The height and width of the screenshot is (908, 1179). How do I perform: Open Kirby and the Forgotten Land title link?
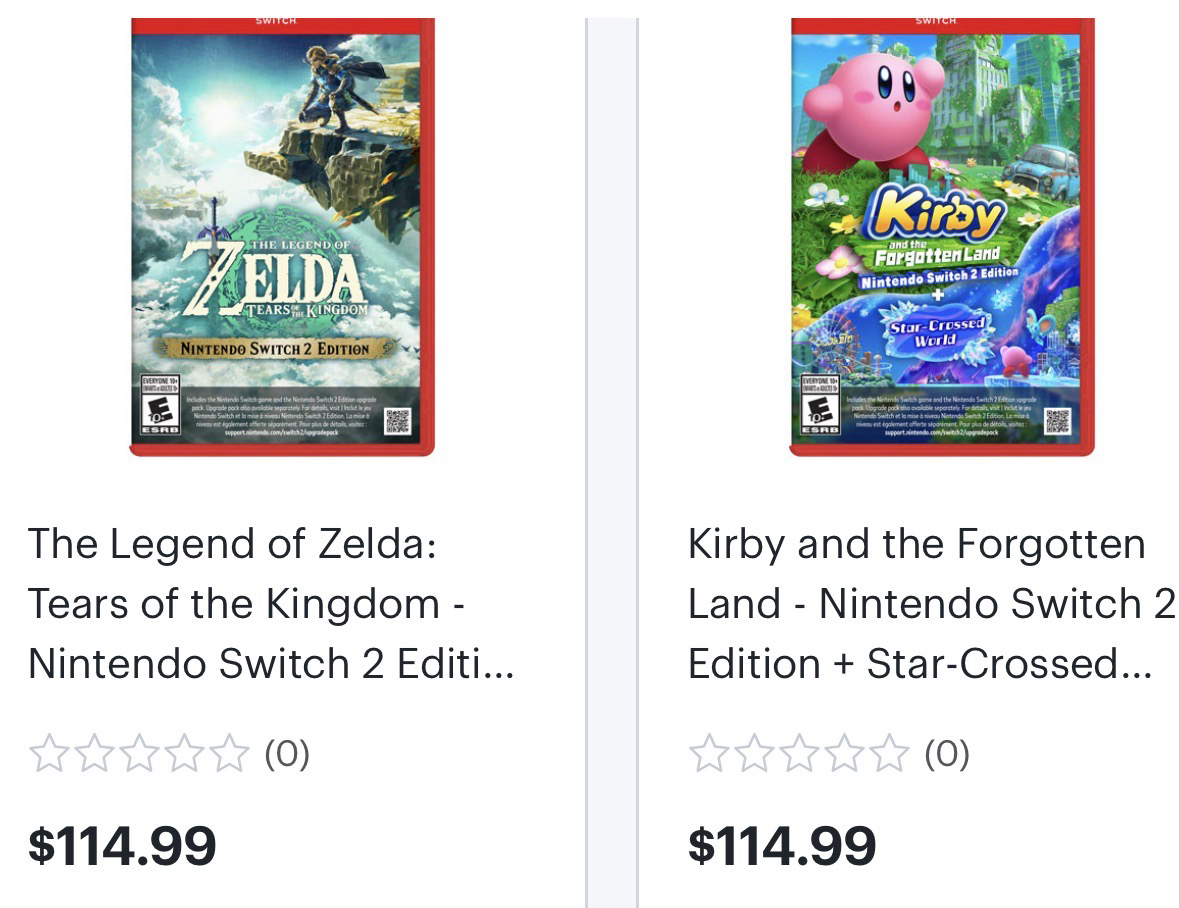(x=930, y=604)
